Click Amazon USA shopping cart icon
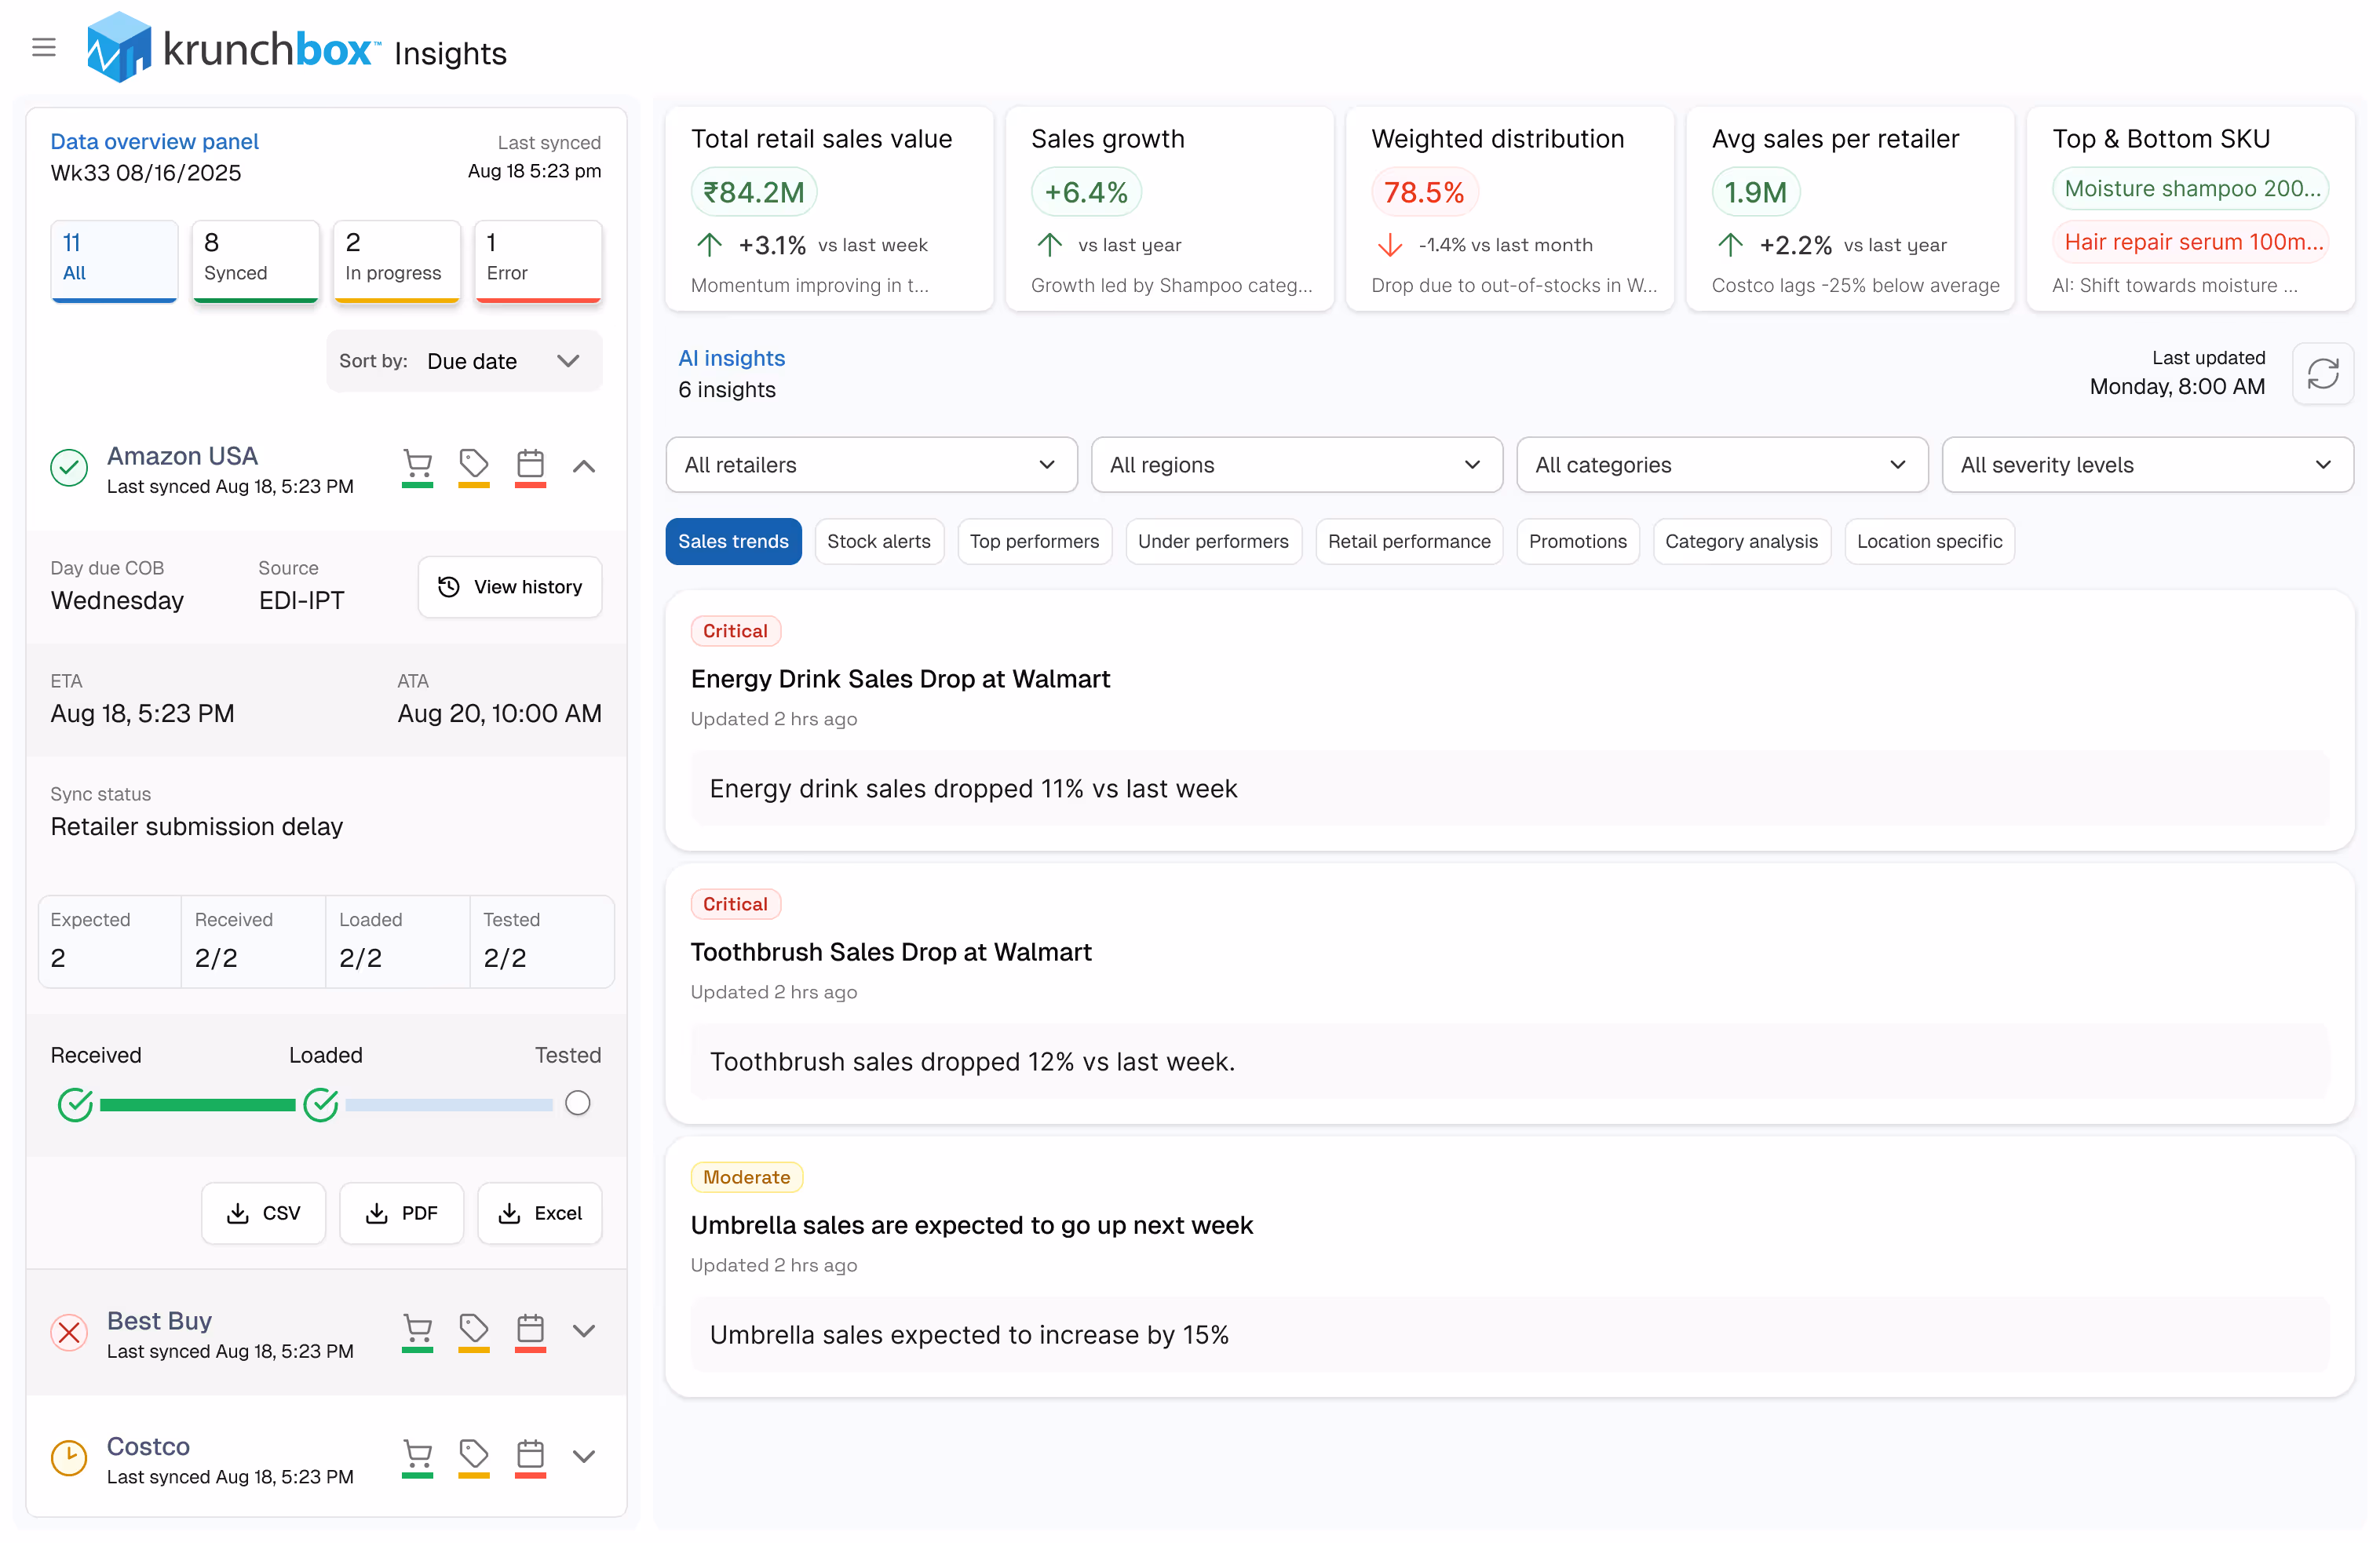 tap(417, 465)
